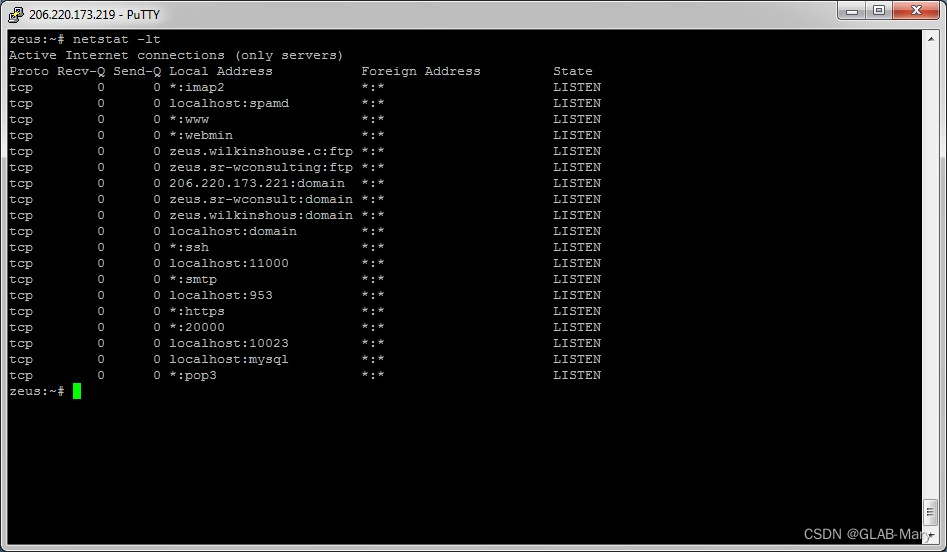This screenshot has width=947, height=552.
Task: Click 'tcp' protocol in the smtp row
Action: click(x=21, y=280)
